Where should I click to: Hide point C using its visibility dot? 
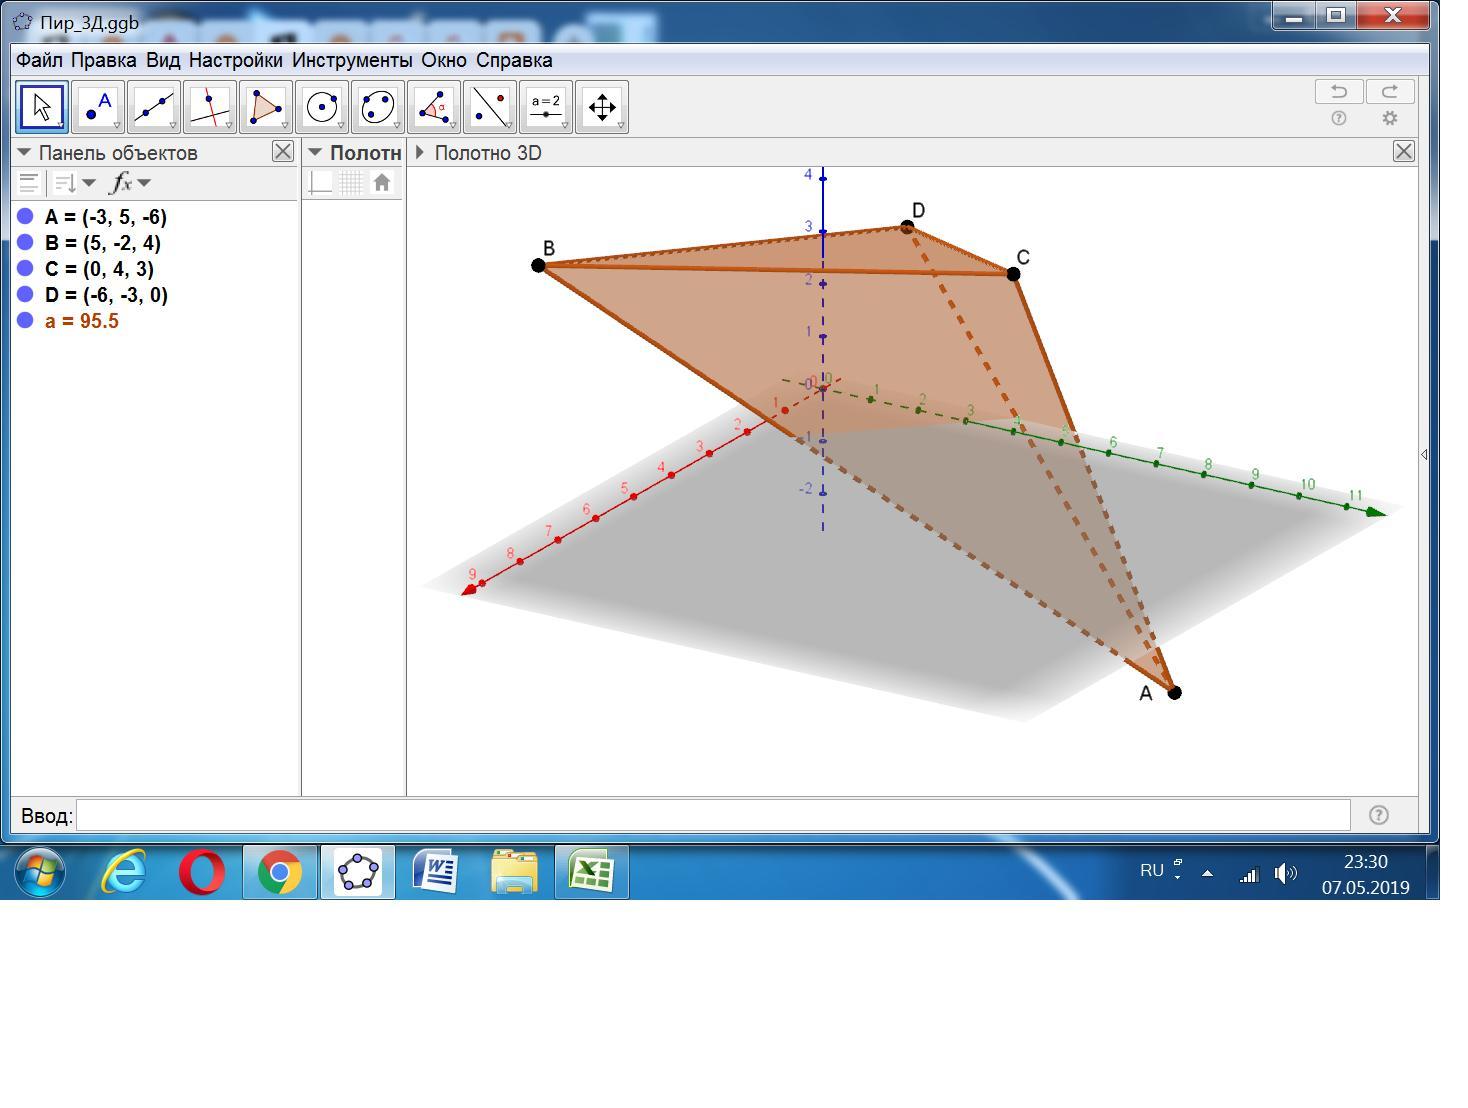(x=26, y=268)
